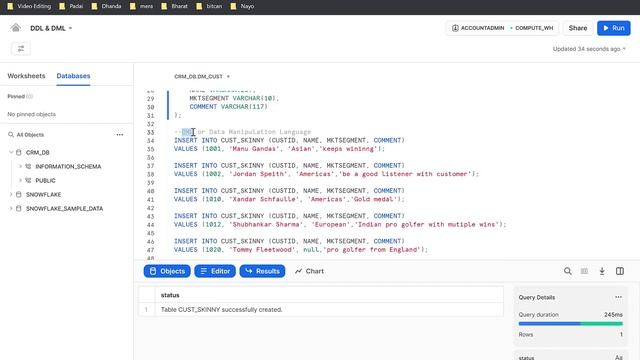This screenshot has height=360, width=640.
Task: Search the results with magnifier icon
Action: click(567, 271)
